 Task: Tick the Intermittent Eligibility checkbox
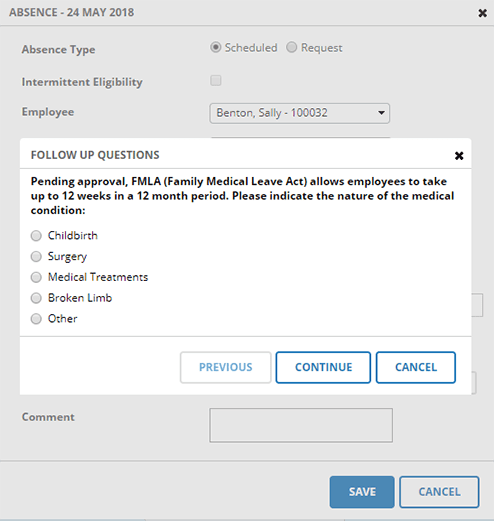(x=216, y=80)
